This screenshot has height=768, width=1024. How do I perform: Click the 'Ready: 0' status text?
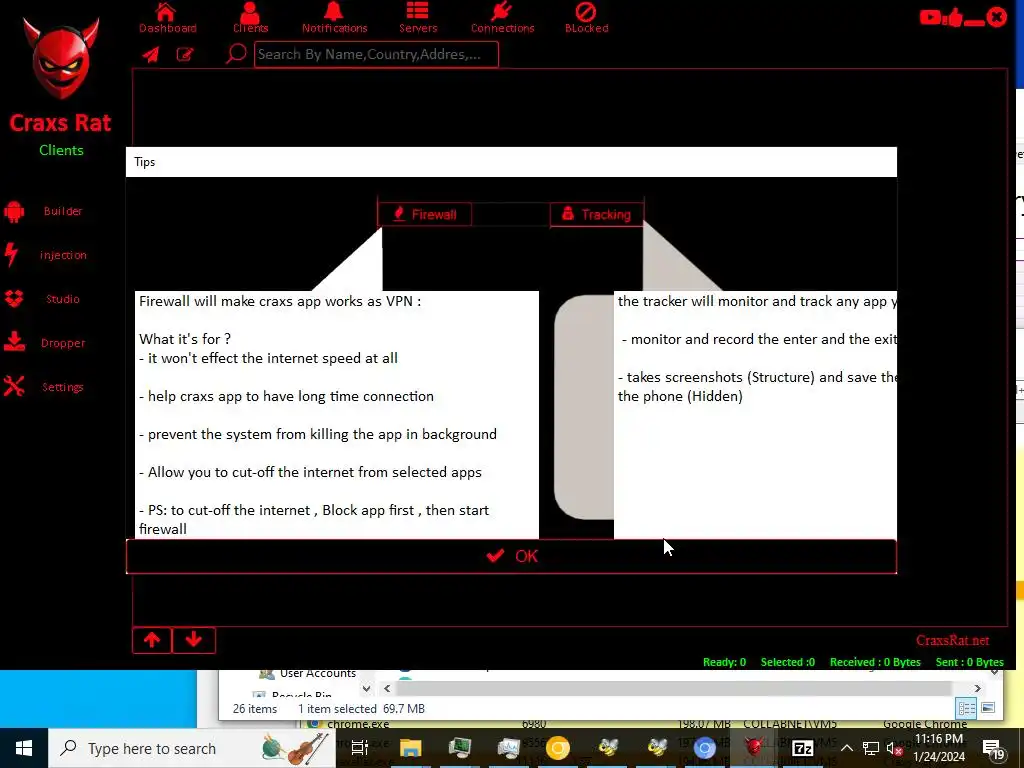pos(724,662)
